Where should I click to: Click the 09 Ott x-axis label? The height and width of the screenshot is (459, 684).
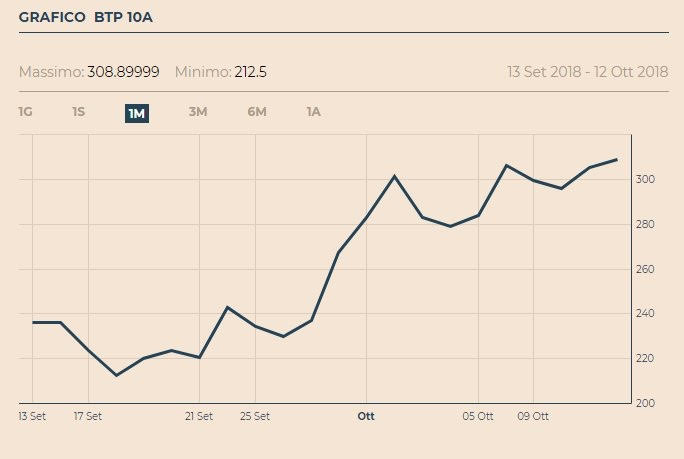coord(533,416)
